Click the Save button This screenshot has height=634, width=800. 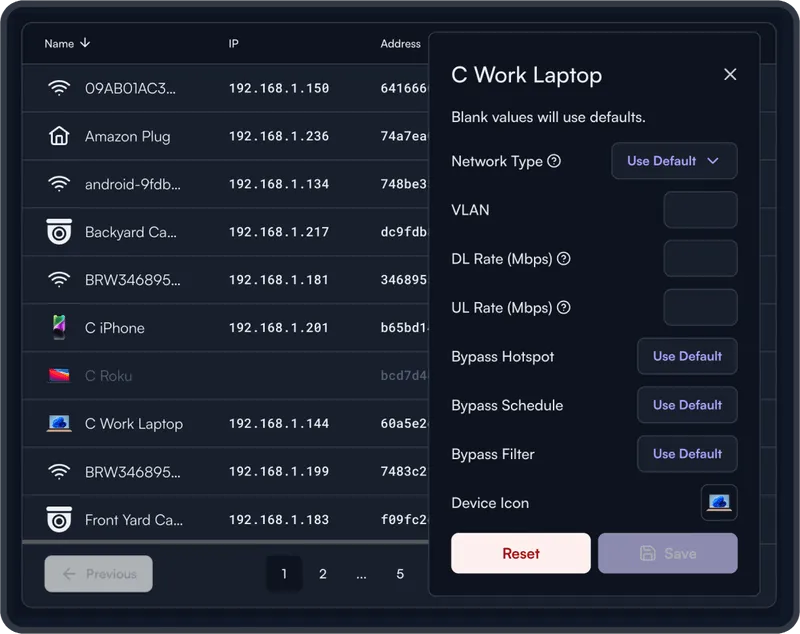[668, 553]
